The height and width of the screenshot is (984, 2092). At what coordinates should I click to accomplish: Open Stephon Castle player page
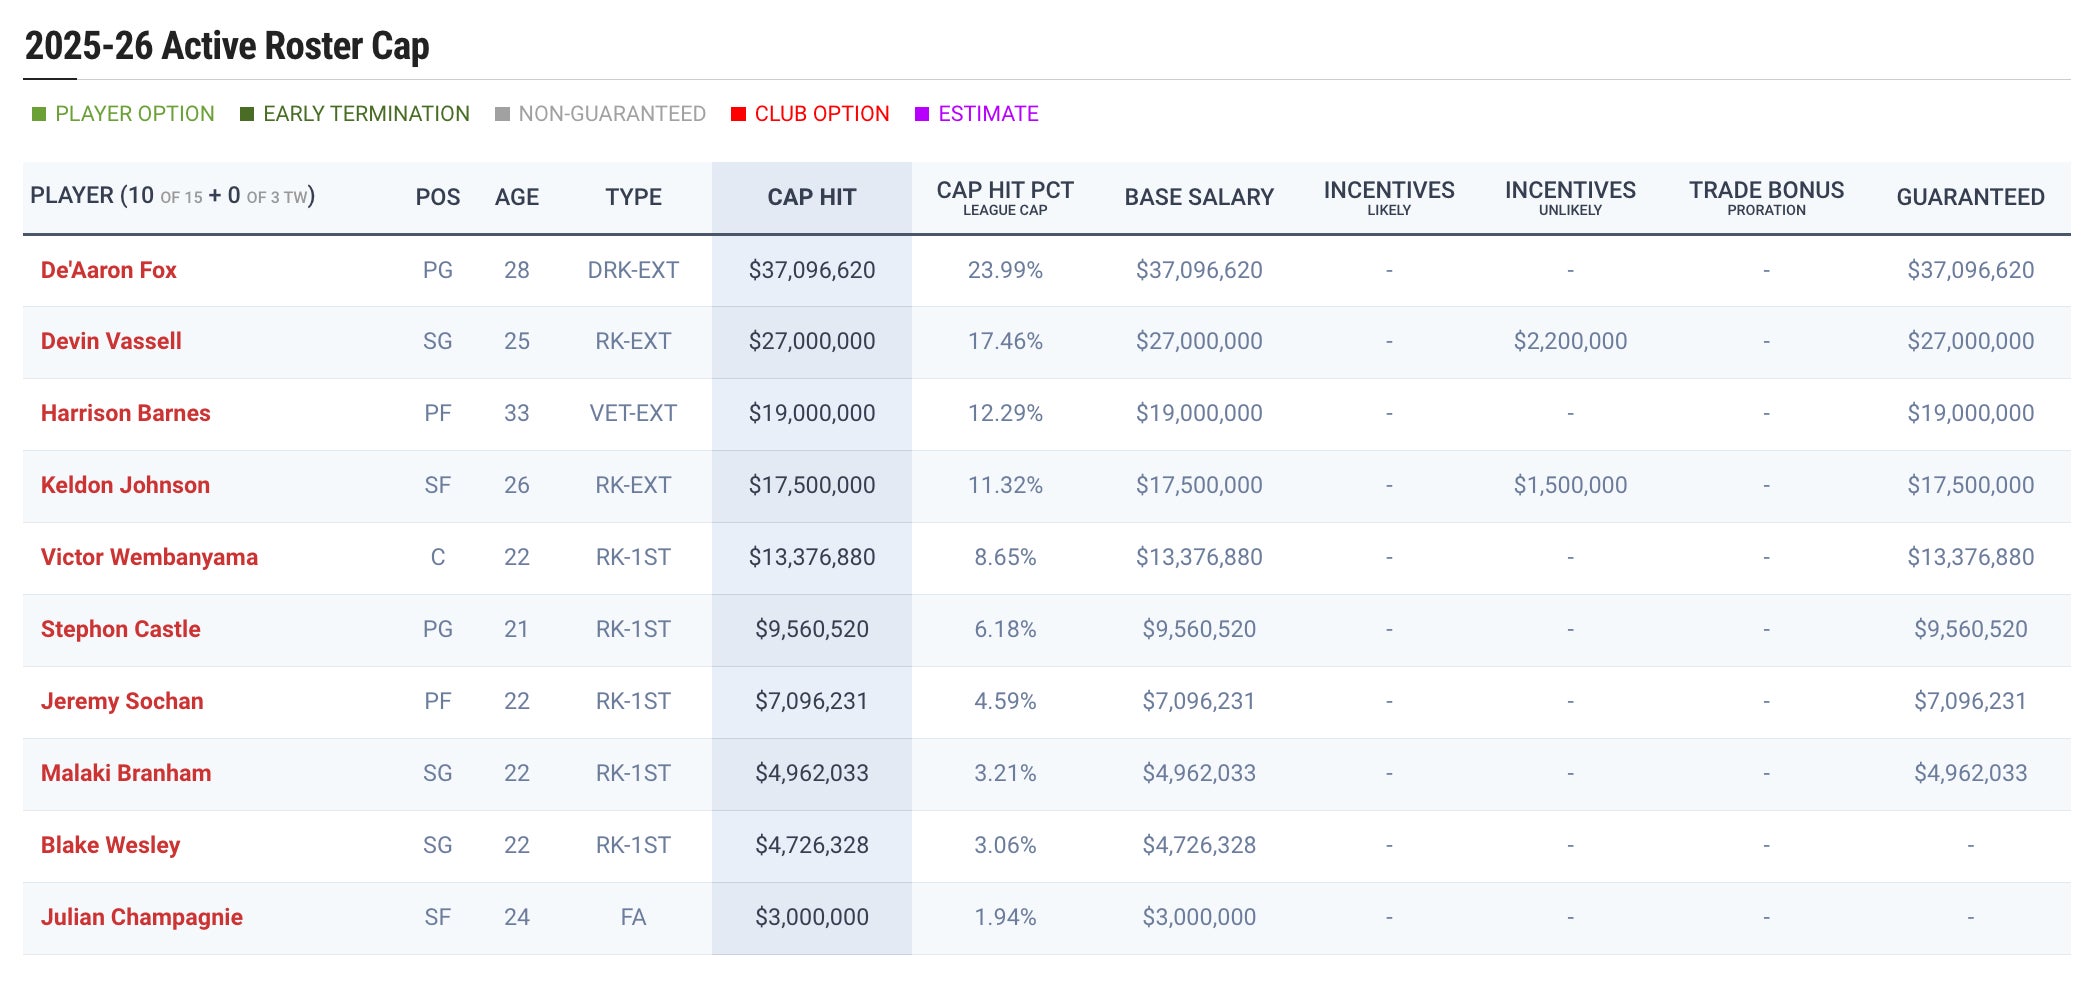[120, 629]
